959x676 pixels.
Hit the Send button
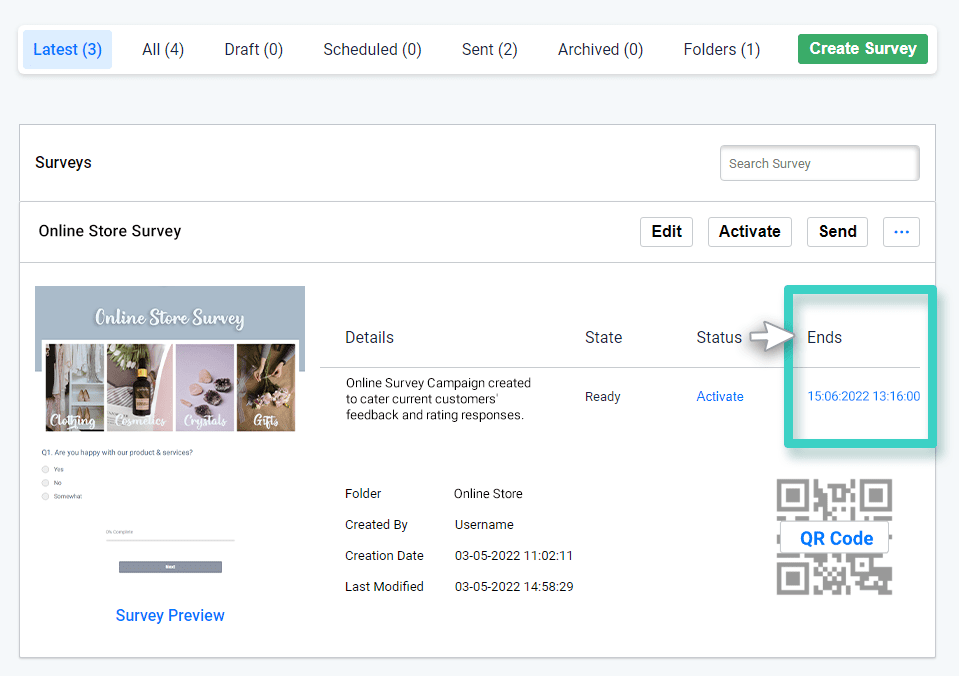coord(837,231)
